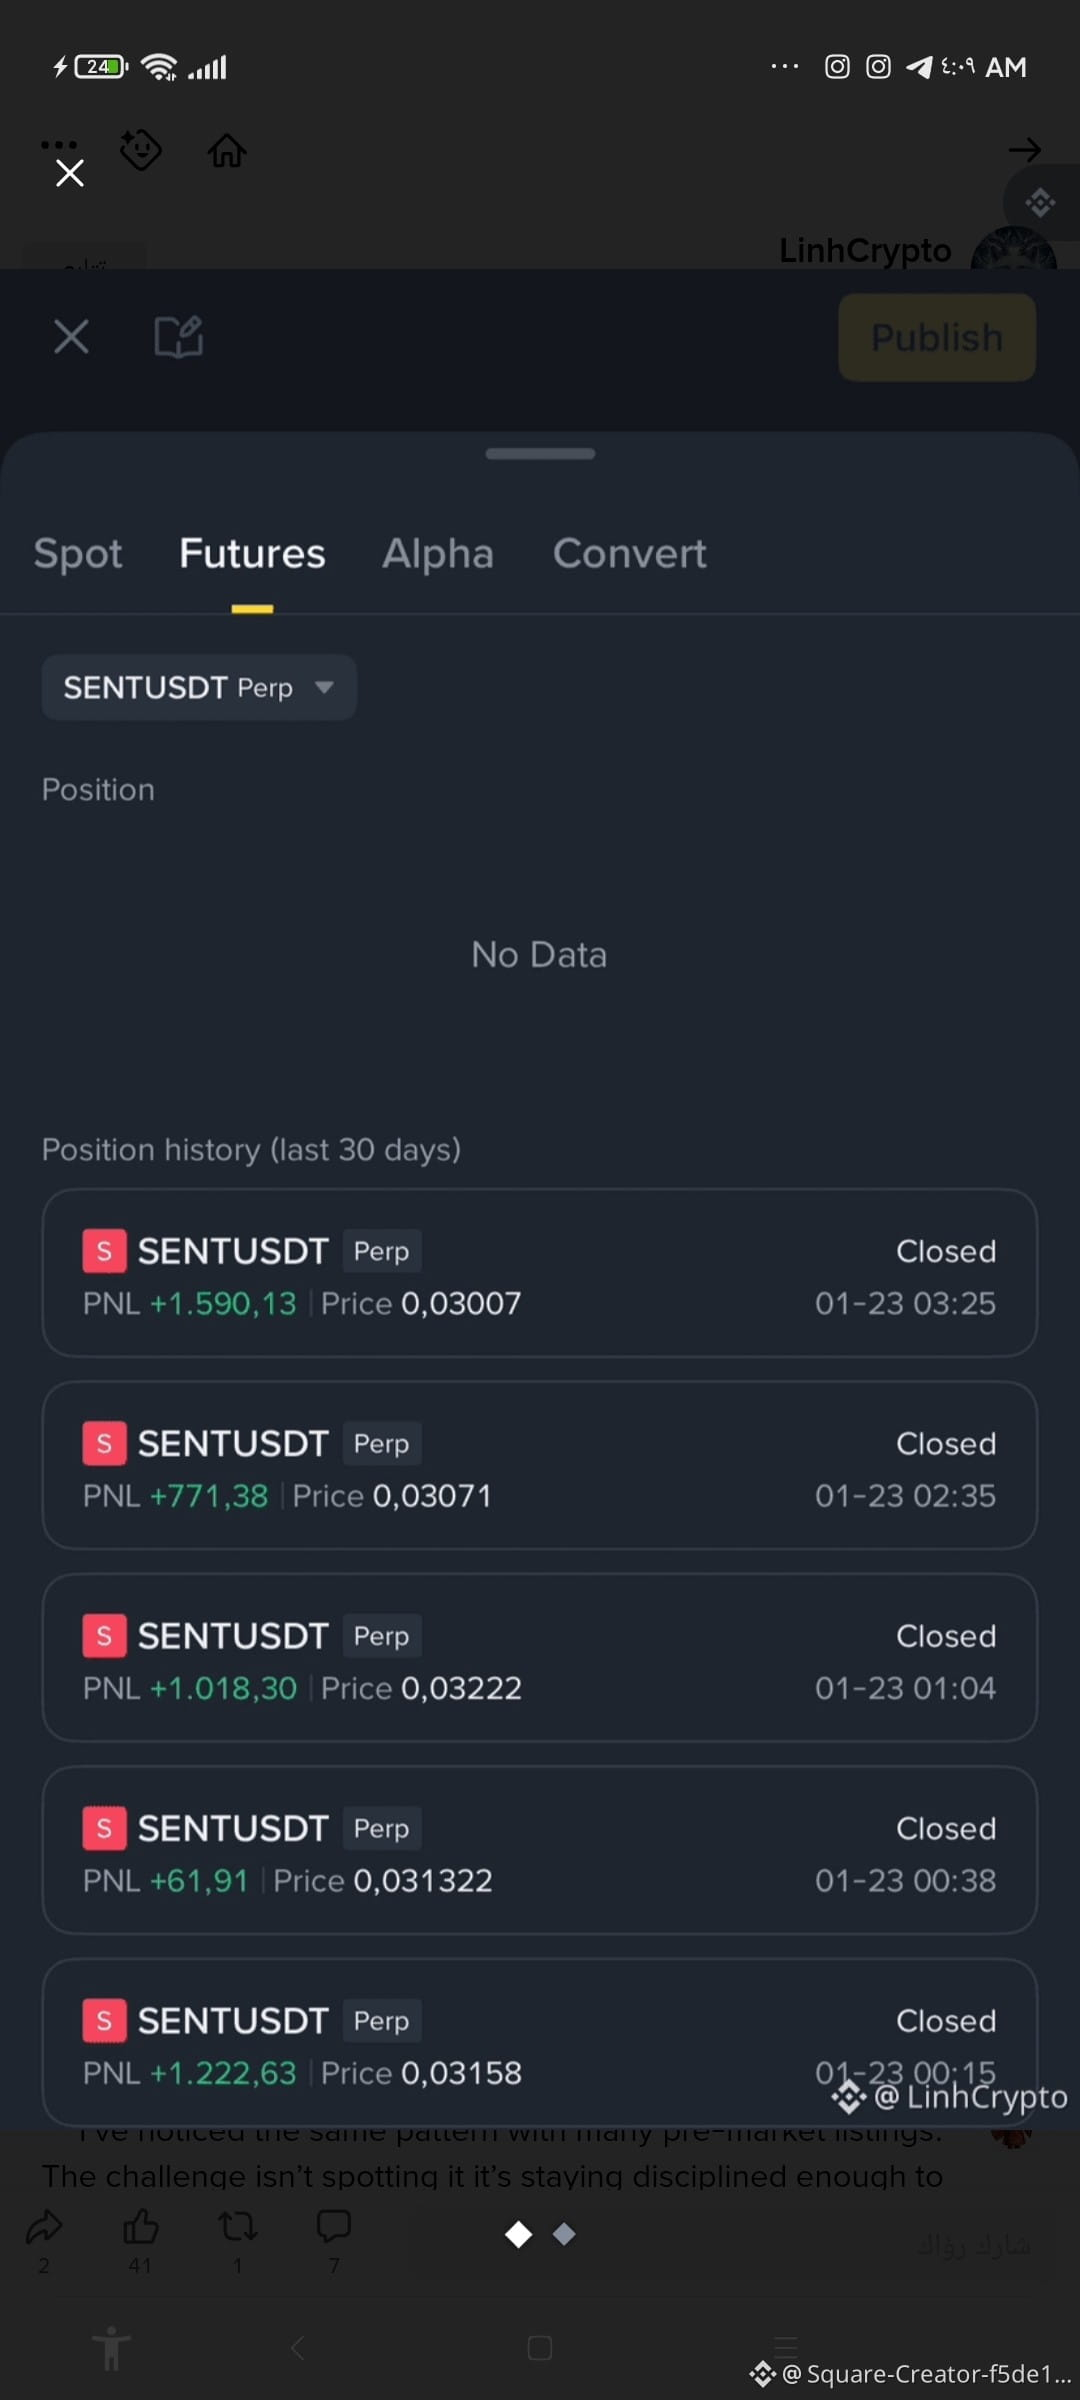The image size is (1080, 2400).
Task: Tap the sheet drag handle bar
Action: coord(540,454)
